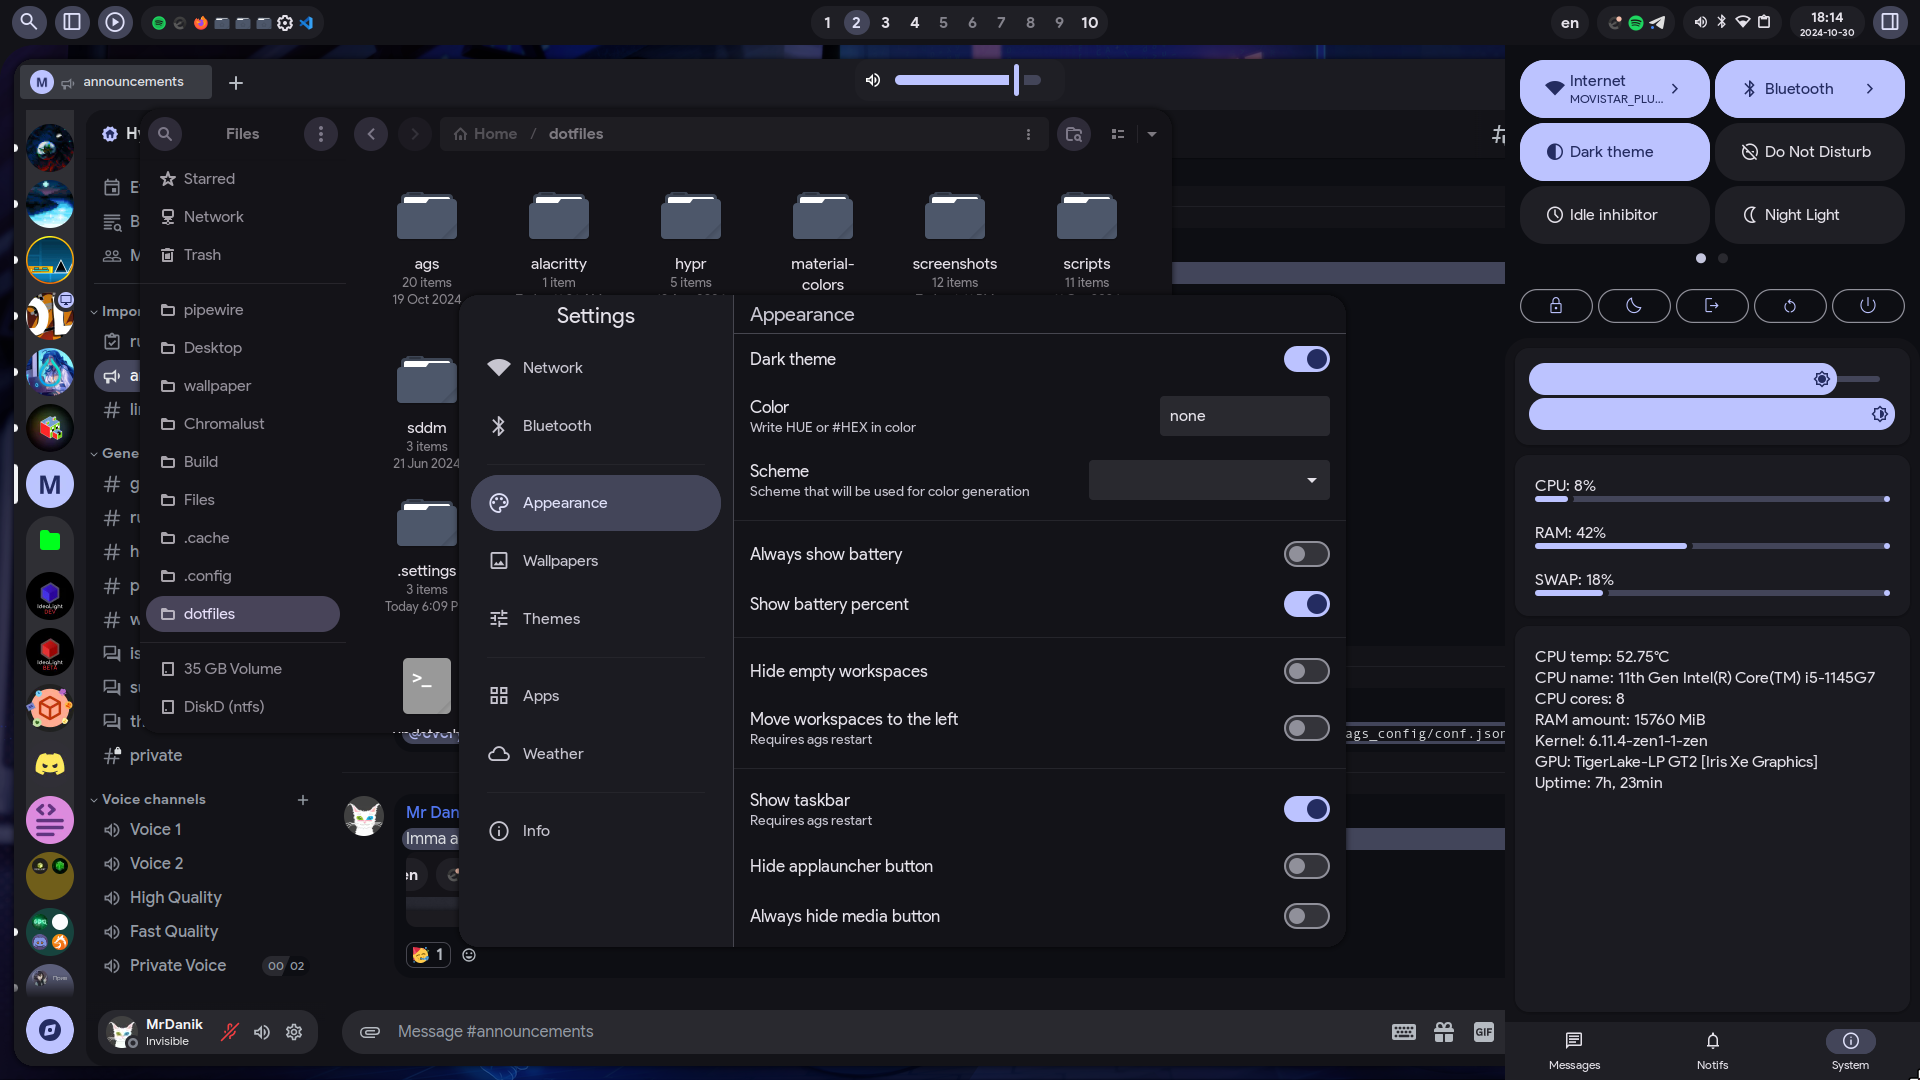Open the Scheme dropdown
Screen dimensions: 1920x1080
1209,480
